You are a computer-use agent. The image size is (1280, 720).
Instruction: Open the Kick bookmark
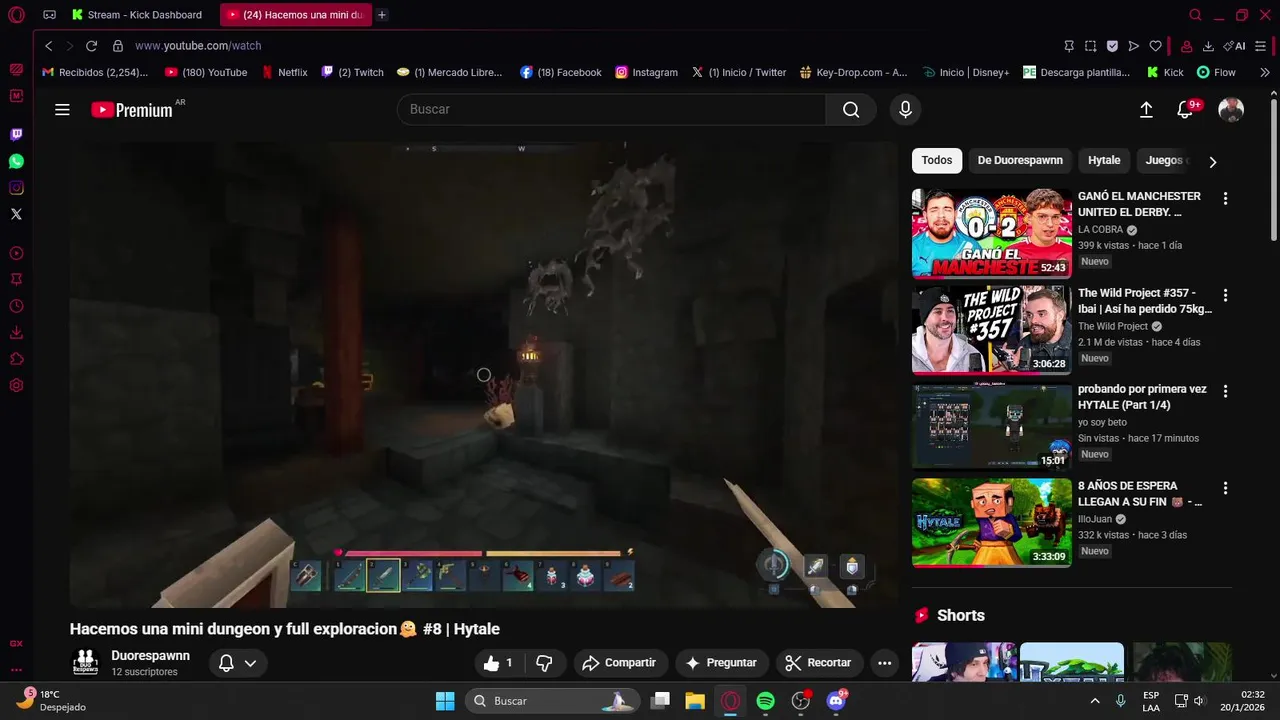(1166, 72)
